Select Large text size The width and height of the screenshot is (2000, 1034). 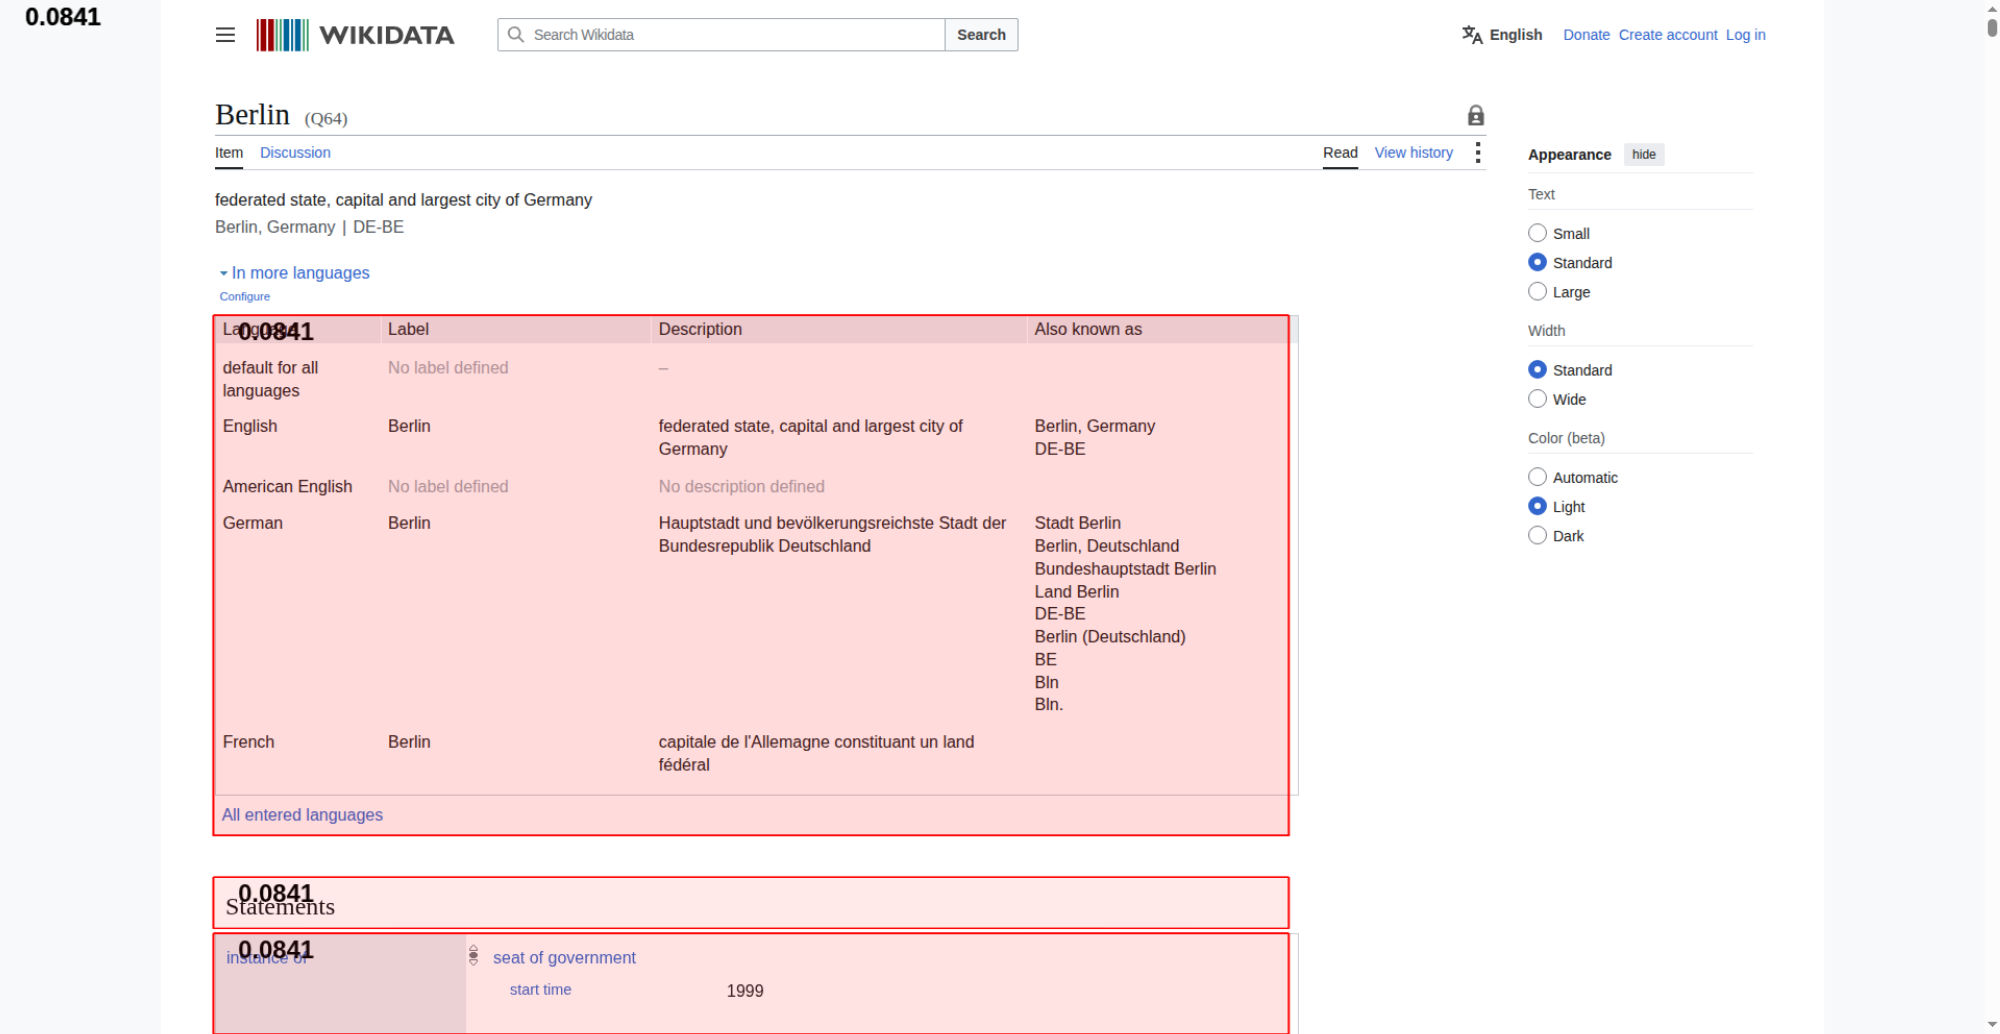click(x=1537, y=291)
